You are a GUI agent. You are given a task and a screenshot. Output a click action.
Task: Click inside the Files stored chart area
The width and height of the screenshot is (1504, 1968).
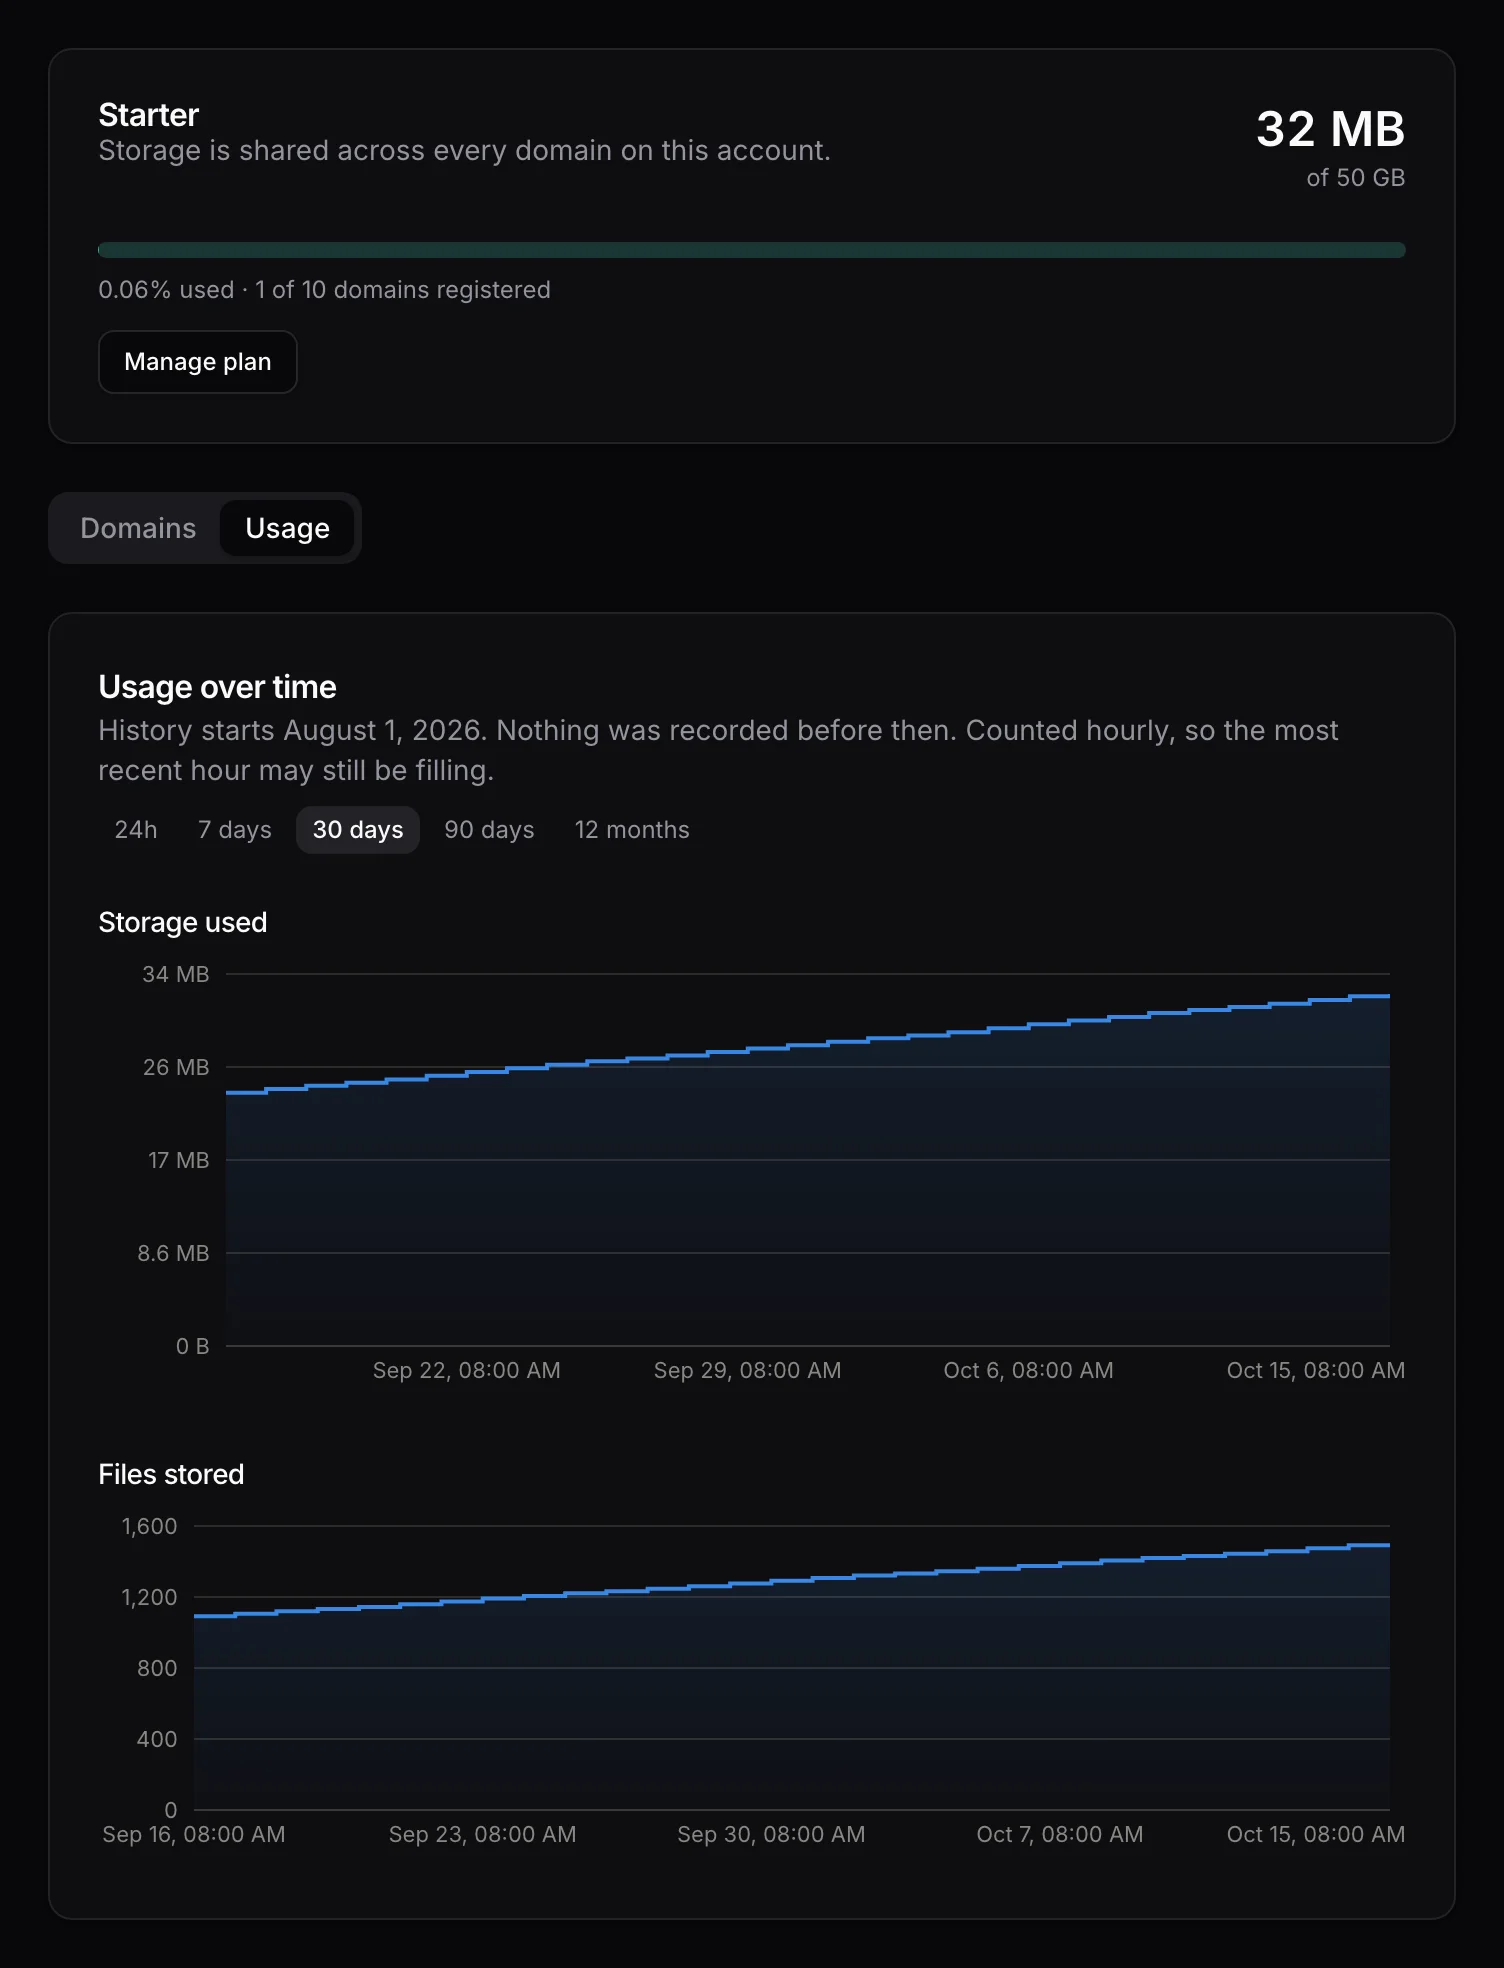coord(792,1668)
